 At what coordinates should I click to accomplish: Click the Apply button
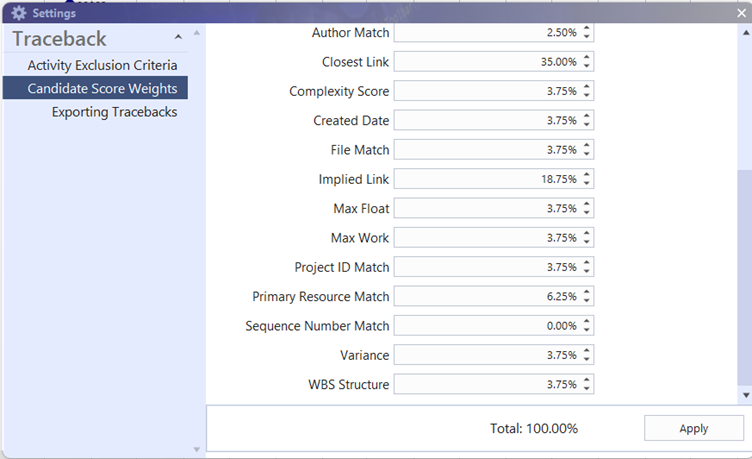693,428
